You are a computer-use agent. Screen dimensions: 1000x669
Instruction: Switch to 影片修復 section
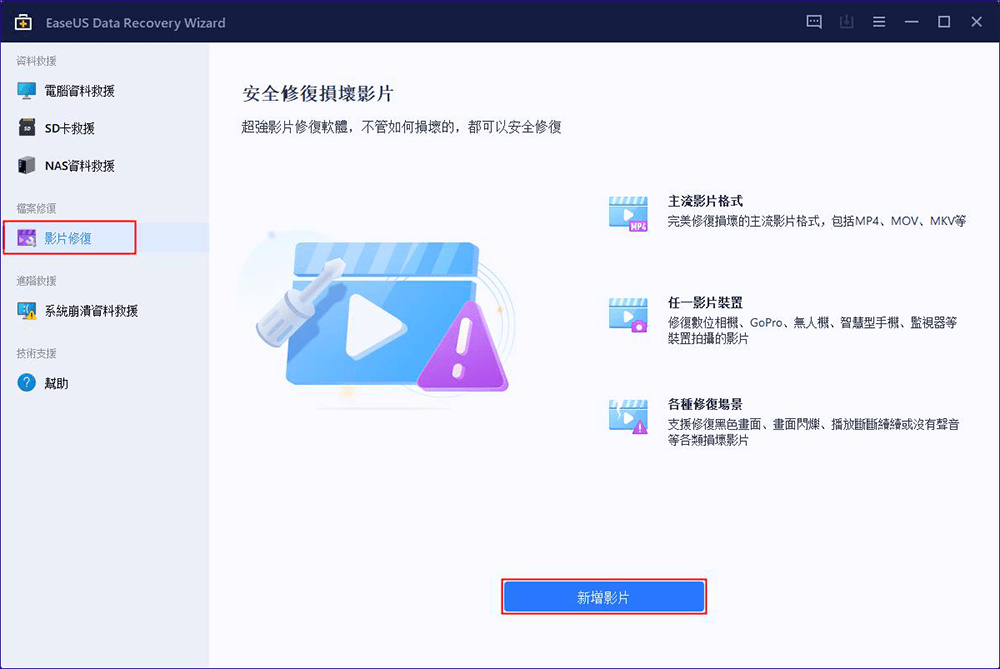pyautogui.click(x=105, y=238)
